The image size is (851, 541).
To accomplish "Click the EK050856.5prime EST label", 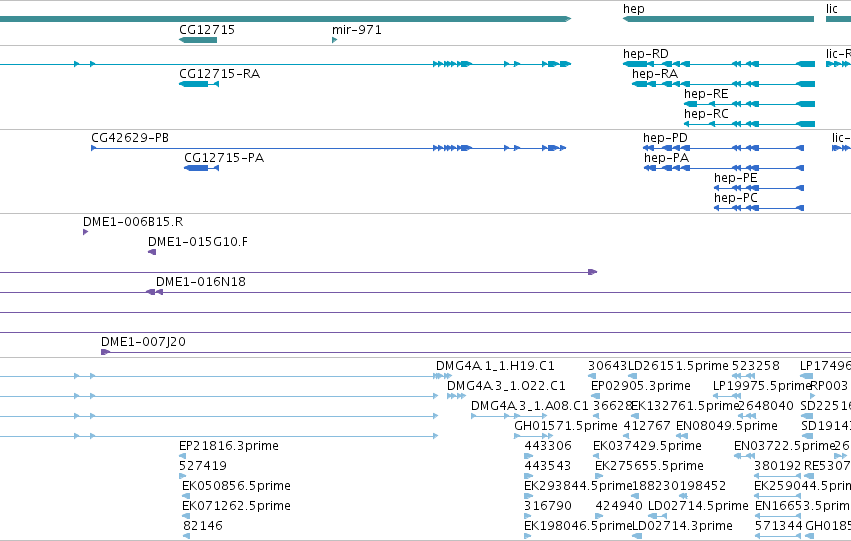I will click(237, 486).
